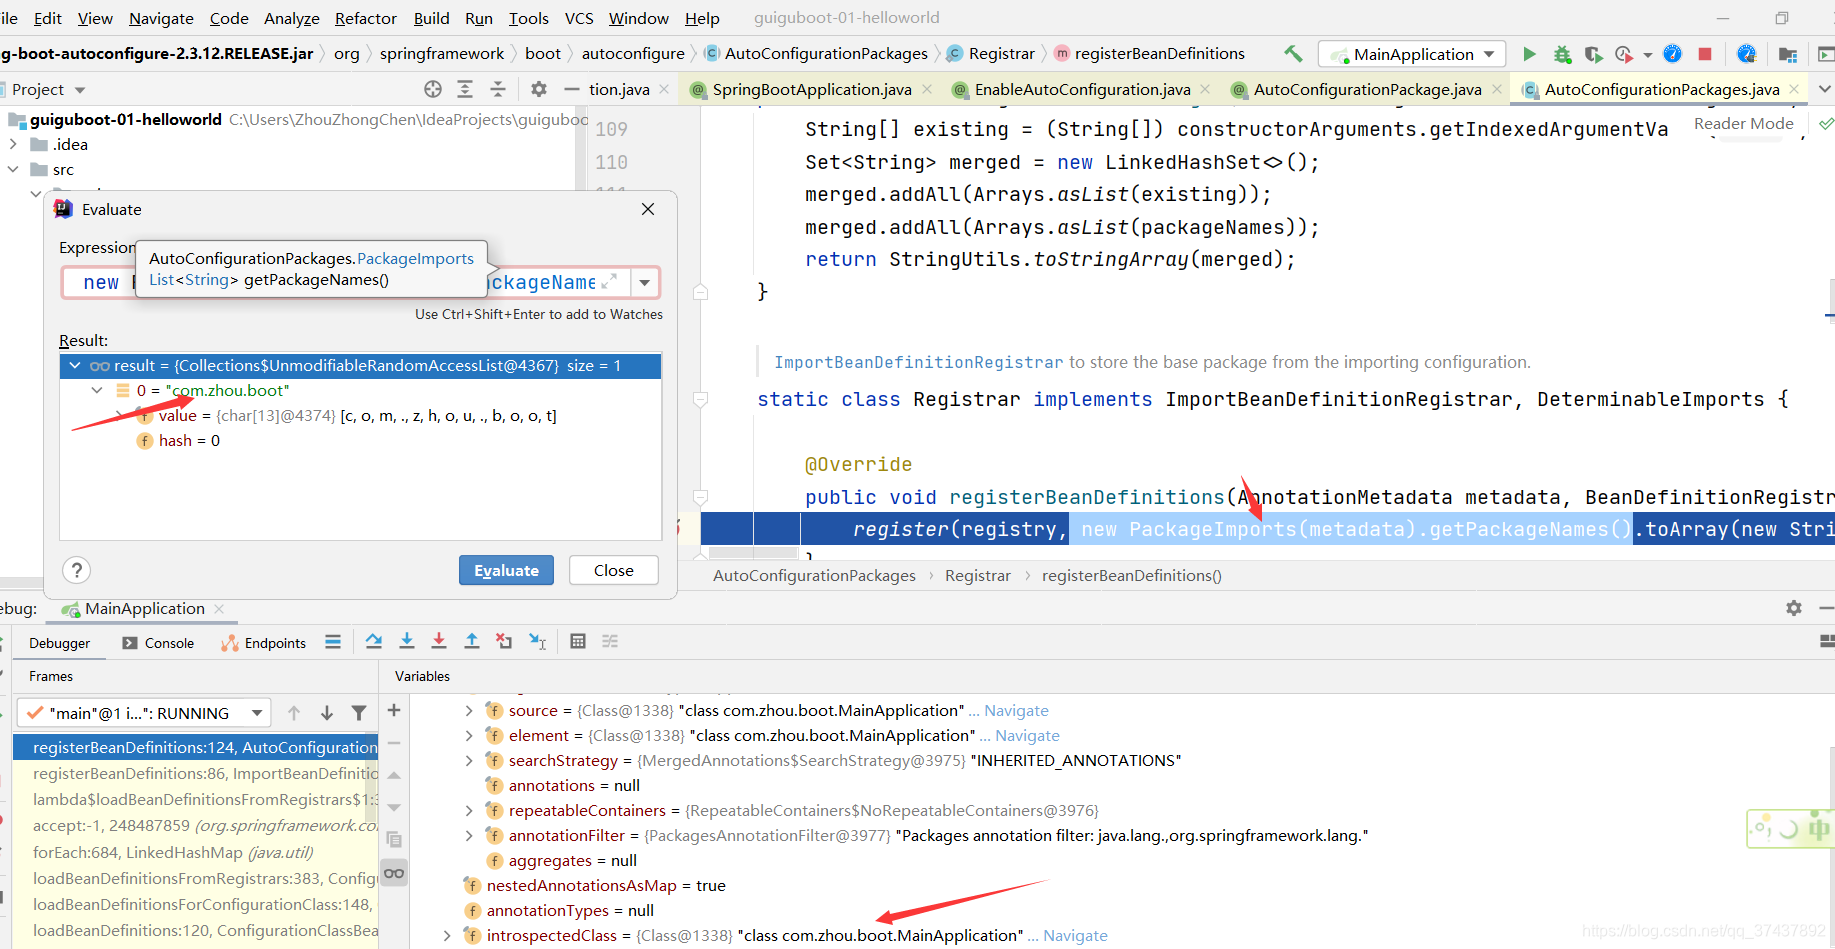Screen dimensions: 1835x949
Task: Click Registrar in bottom breadcrumb
Action: [x=977, y=576]
